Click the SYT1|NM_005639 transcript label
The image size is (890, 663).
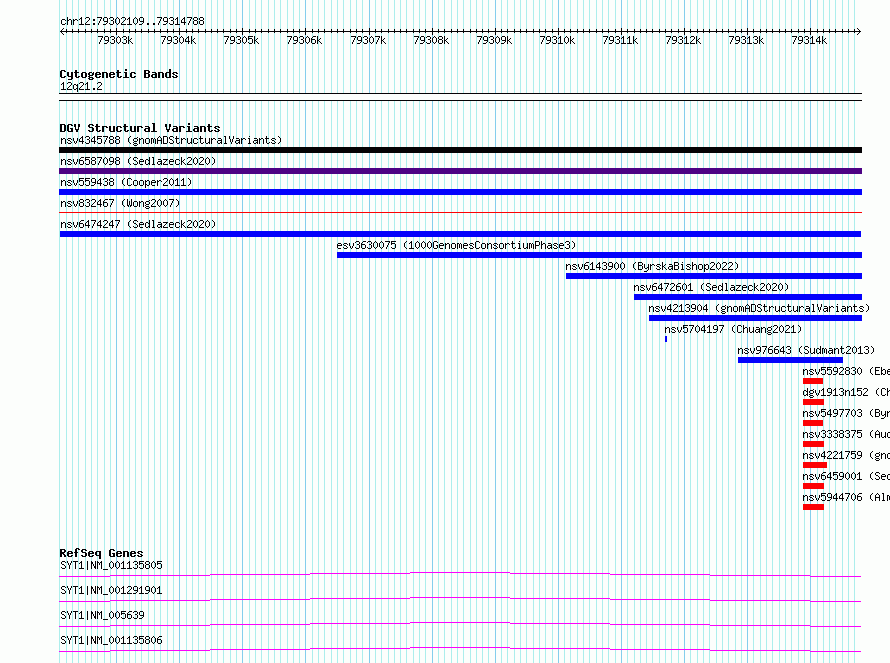click(x=102, y=615)
